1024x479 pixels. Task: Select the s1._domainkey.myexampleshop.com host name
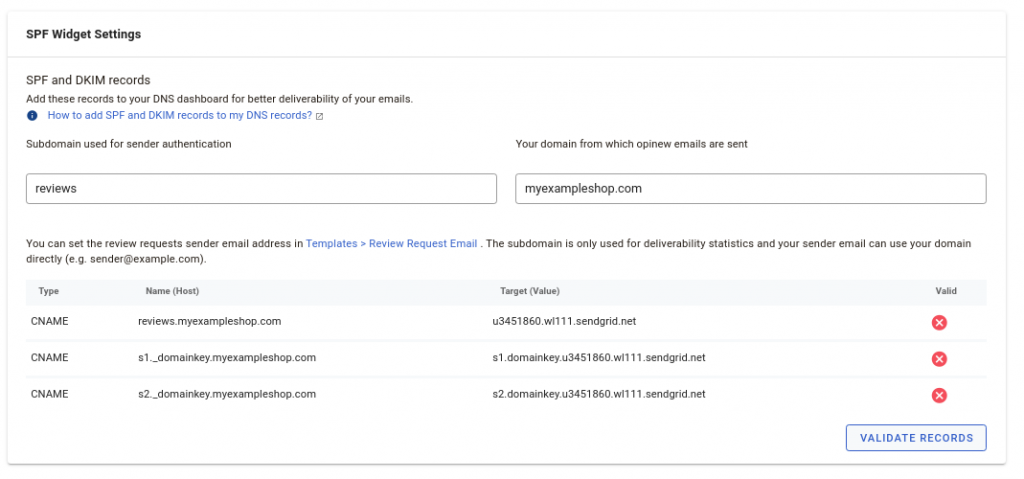pyautogui.click(x=227, y=358)
